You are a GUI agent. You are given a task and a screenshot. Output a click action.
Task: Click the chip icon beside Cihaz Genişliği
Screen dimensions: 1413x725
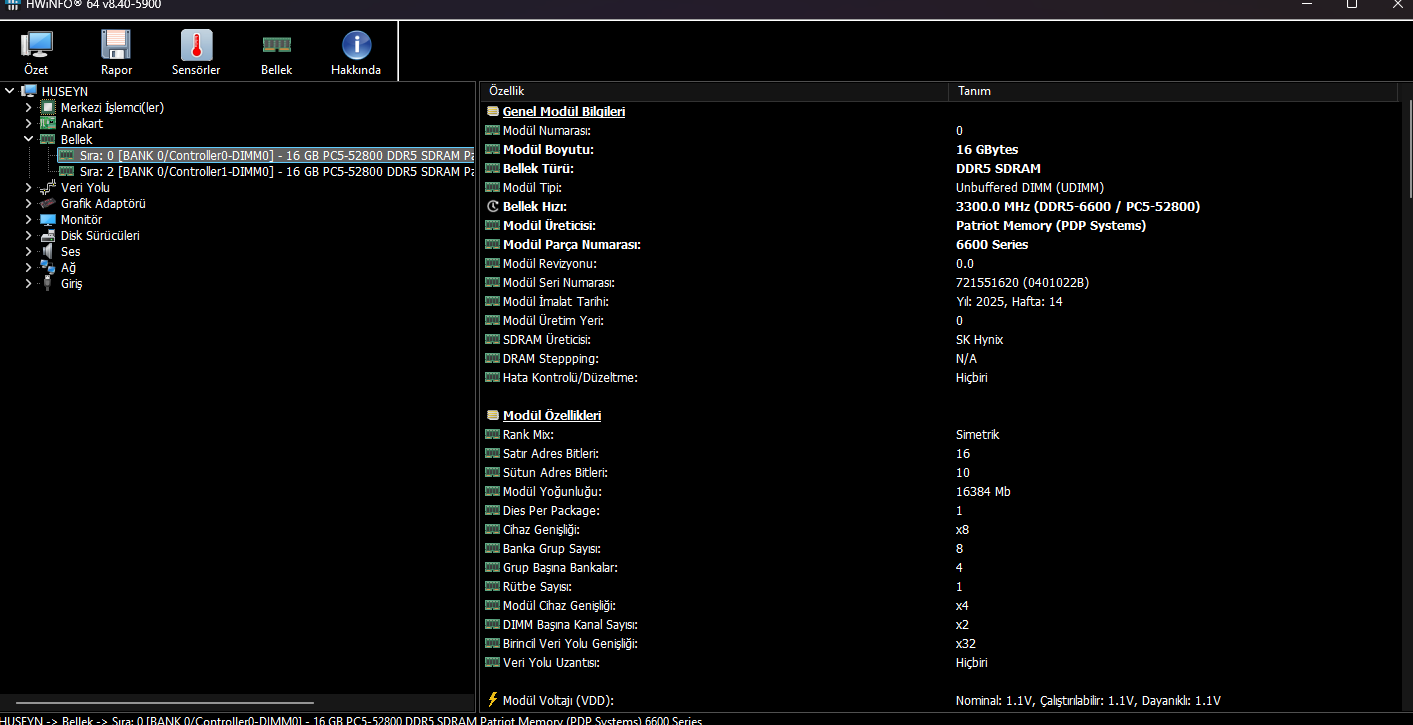(x=492, y=530)
